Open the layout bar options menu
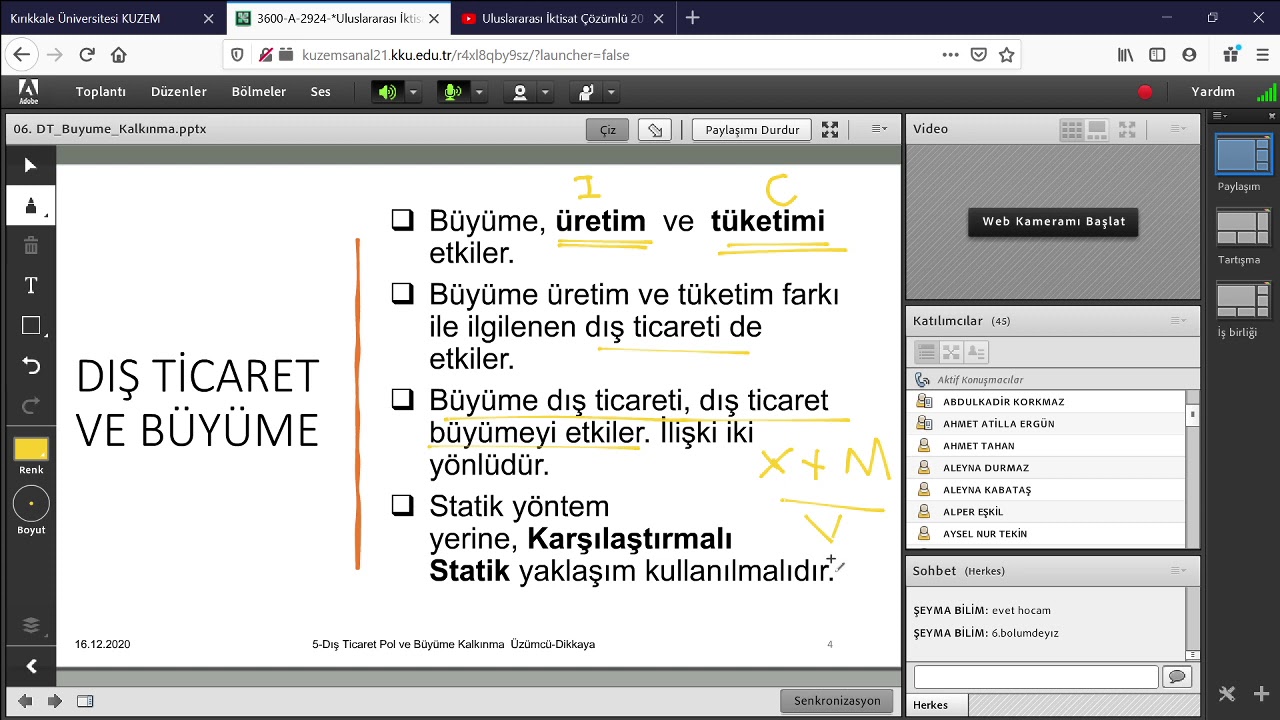The width and height of the screenshot is (1280, 720). tap(1219, 116)
